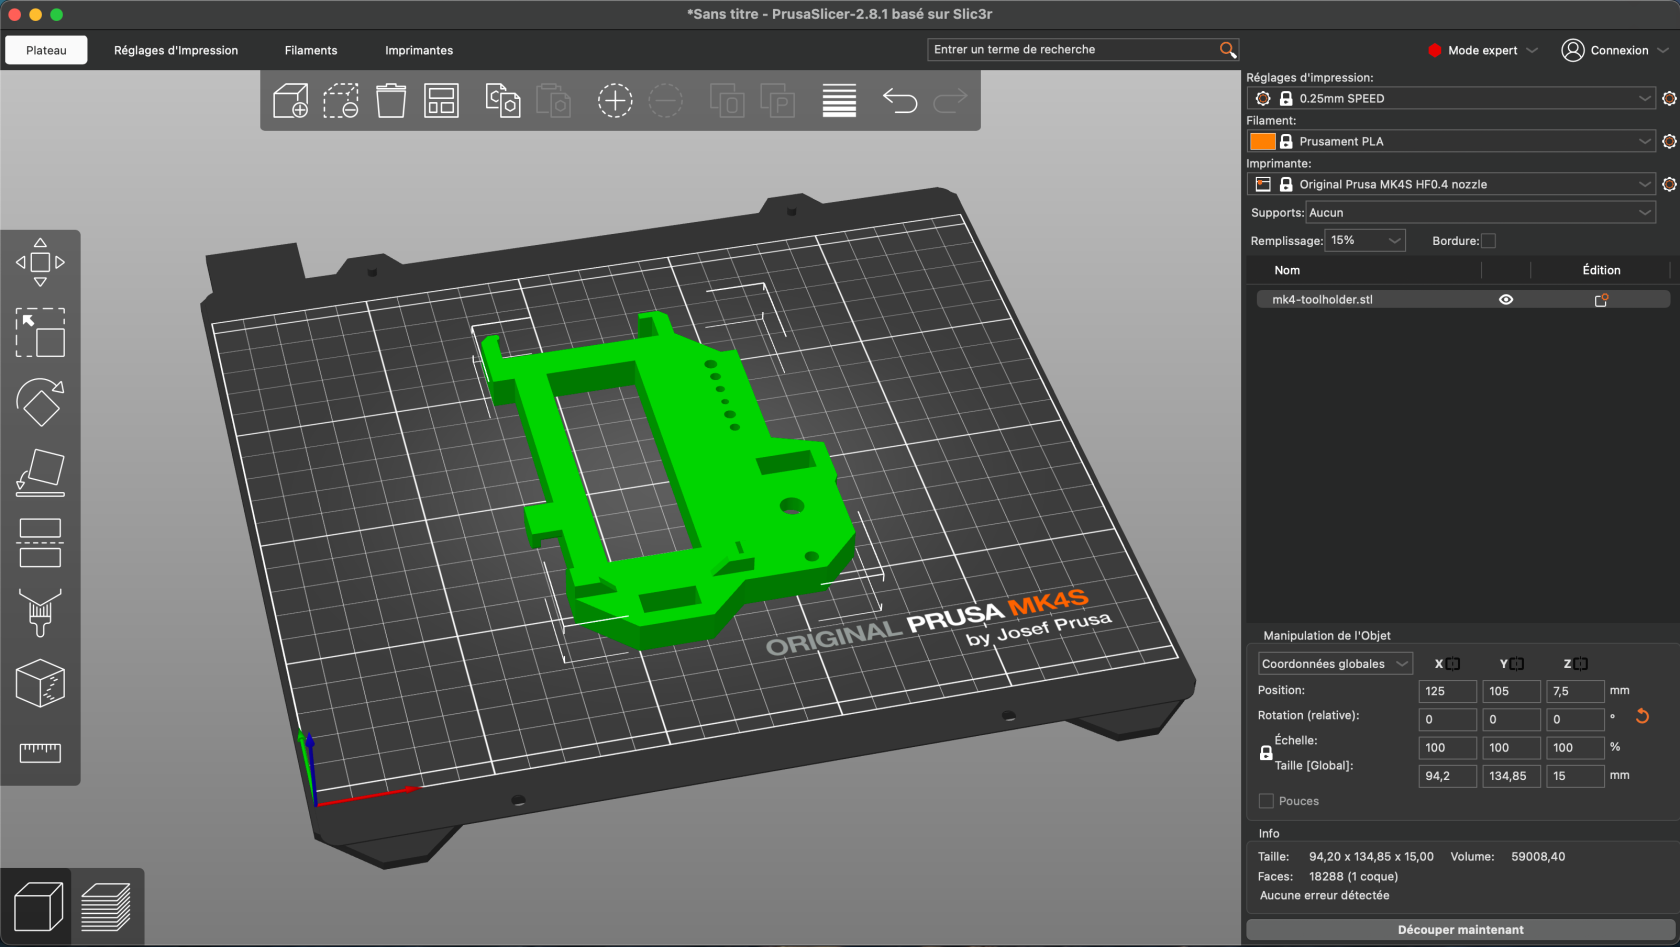Click the Delete all trash icon

[x=391, y=101]
